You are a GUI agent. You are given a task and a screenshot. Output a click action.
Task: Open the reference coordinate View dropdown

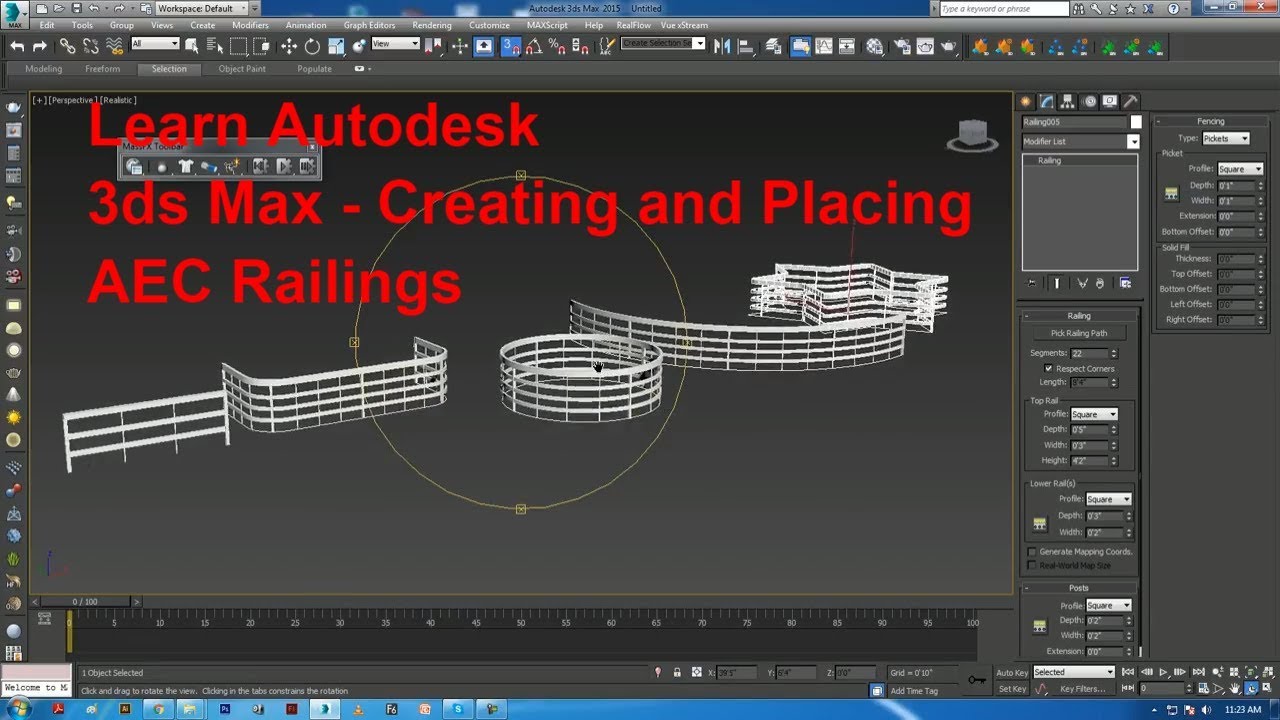[x=395, y=44]
